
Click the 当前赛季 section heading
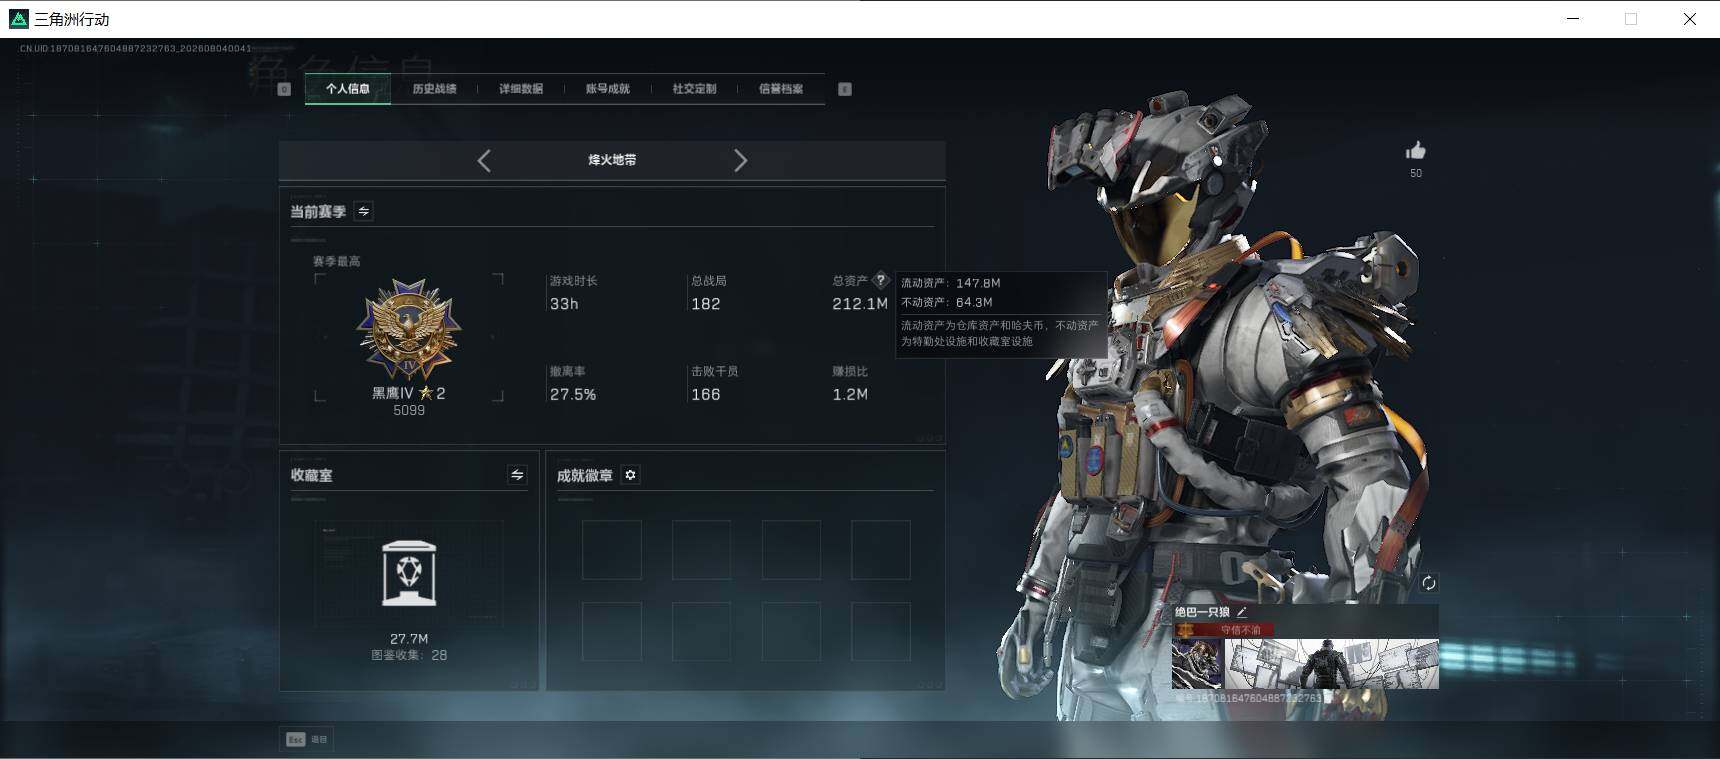click(318, 212)
